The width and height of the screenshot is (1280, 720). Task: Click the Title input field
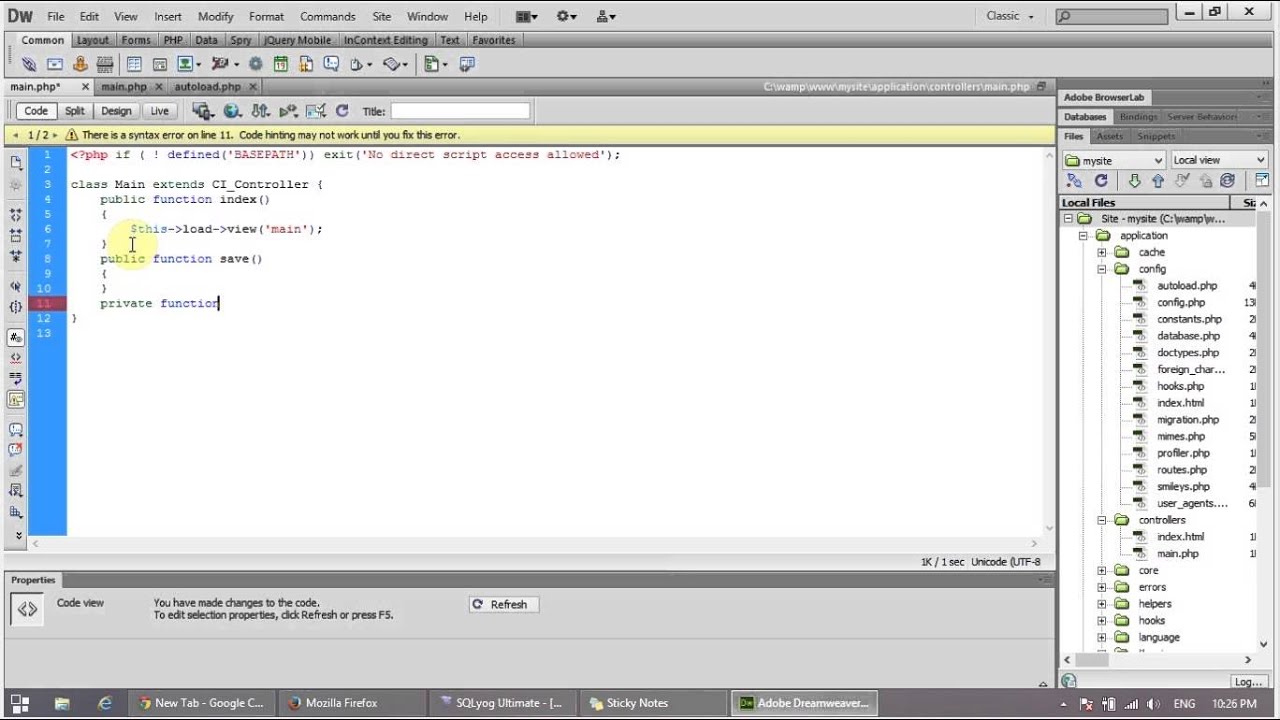[x=460, y=111]
